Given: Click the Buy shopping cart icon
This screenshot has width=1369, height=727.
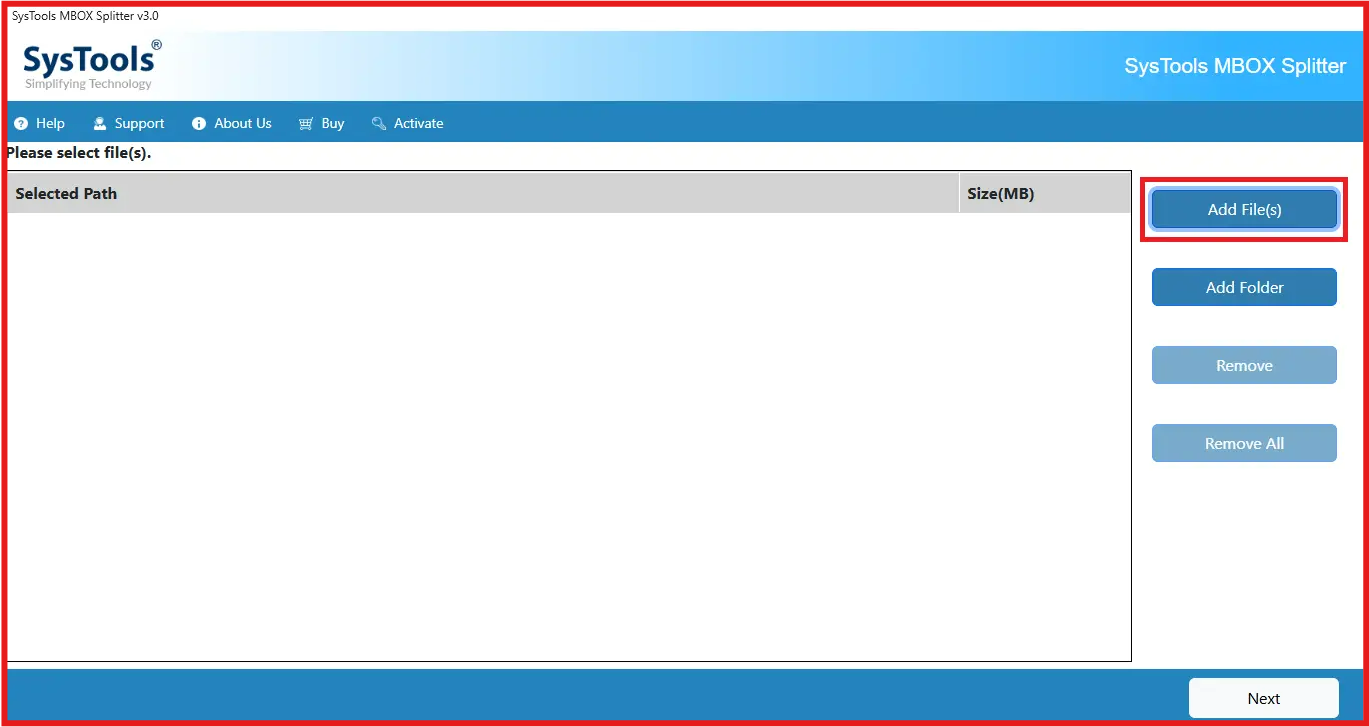Looking at the screenshot, I should pyautogui.click(x=306, y=124).
